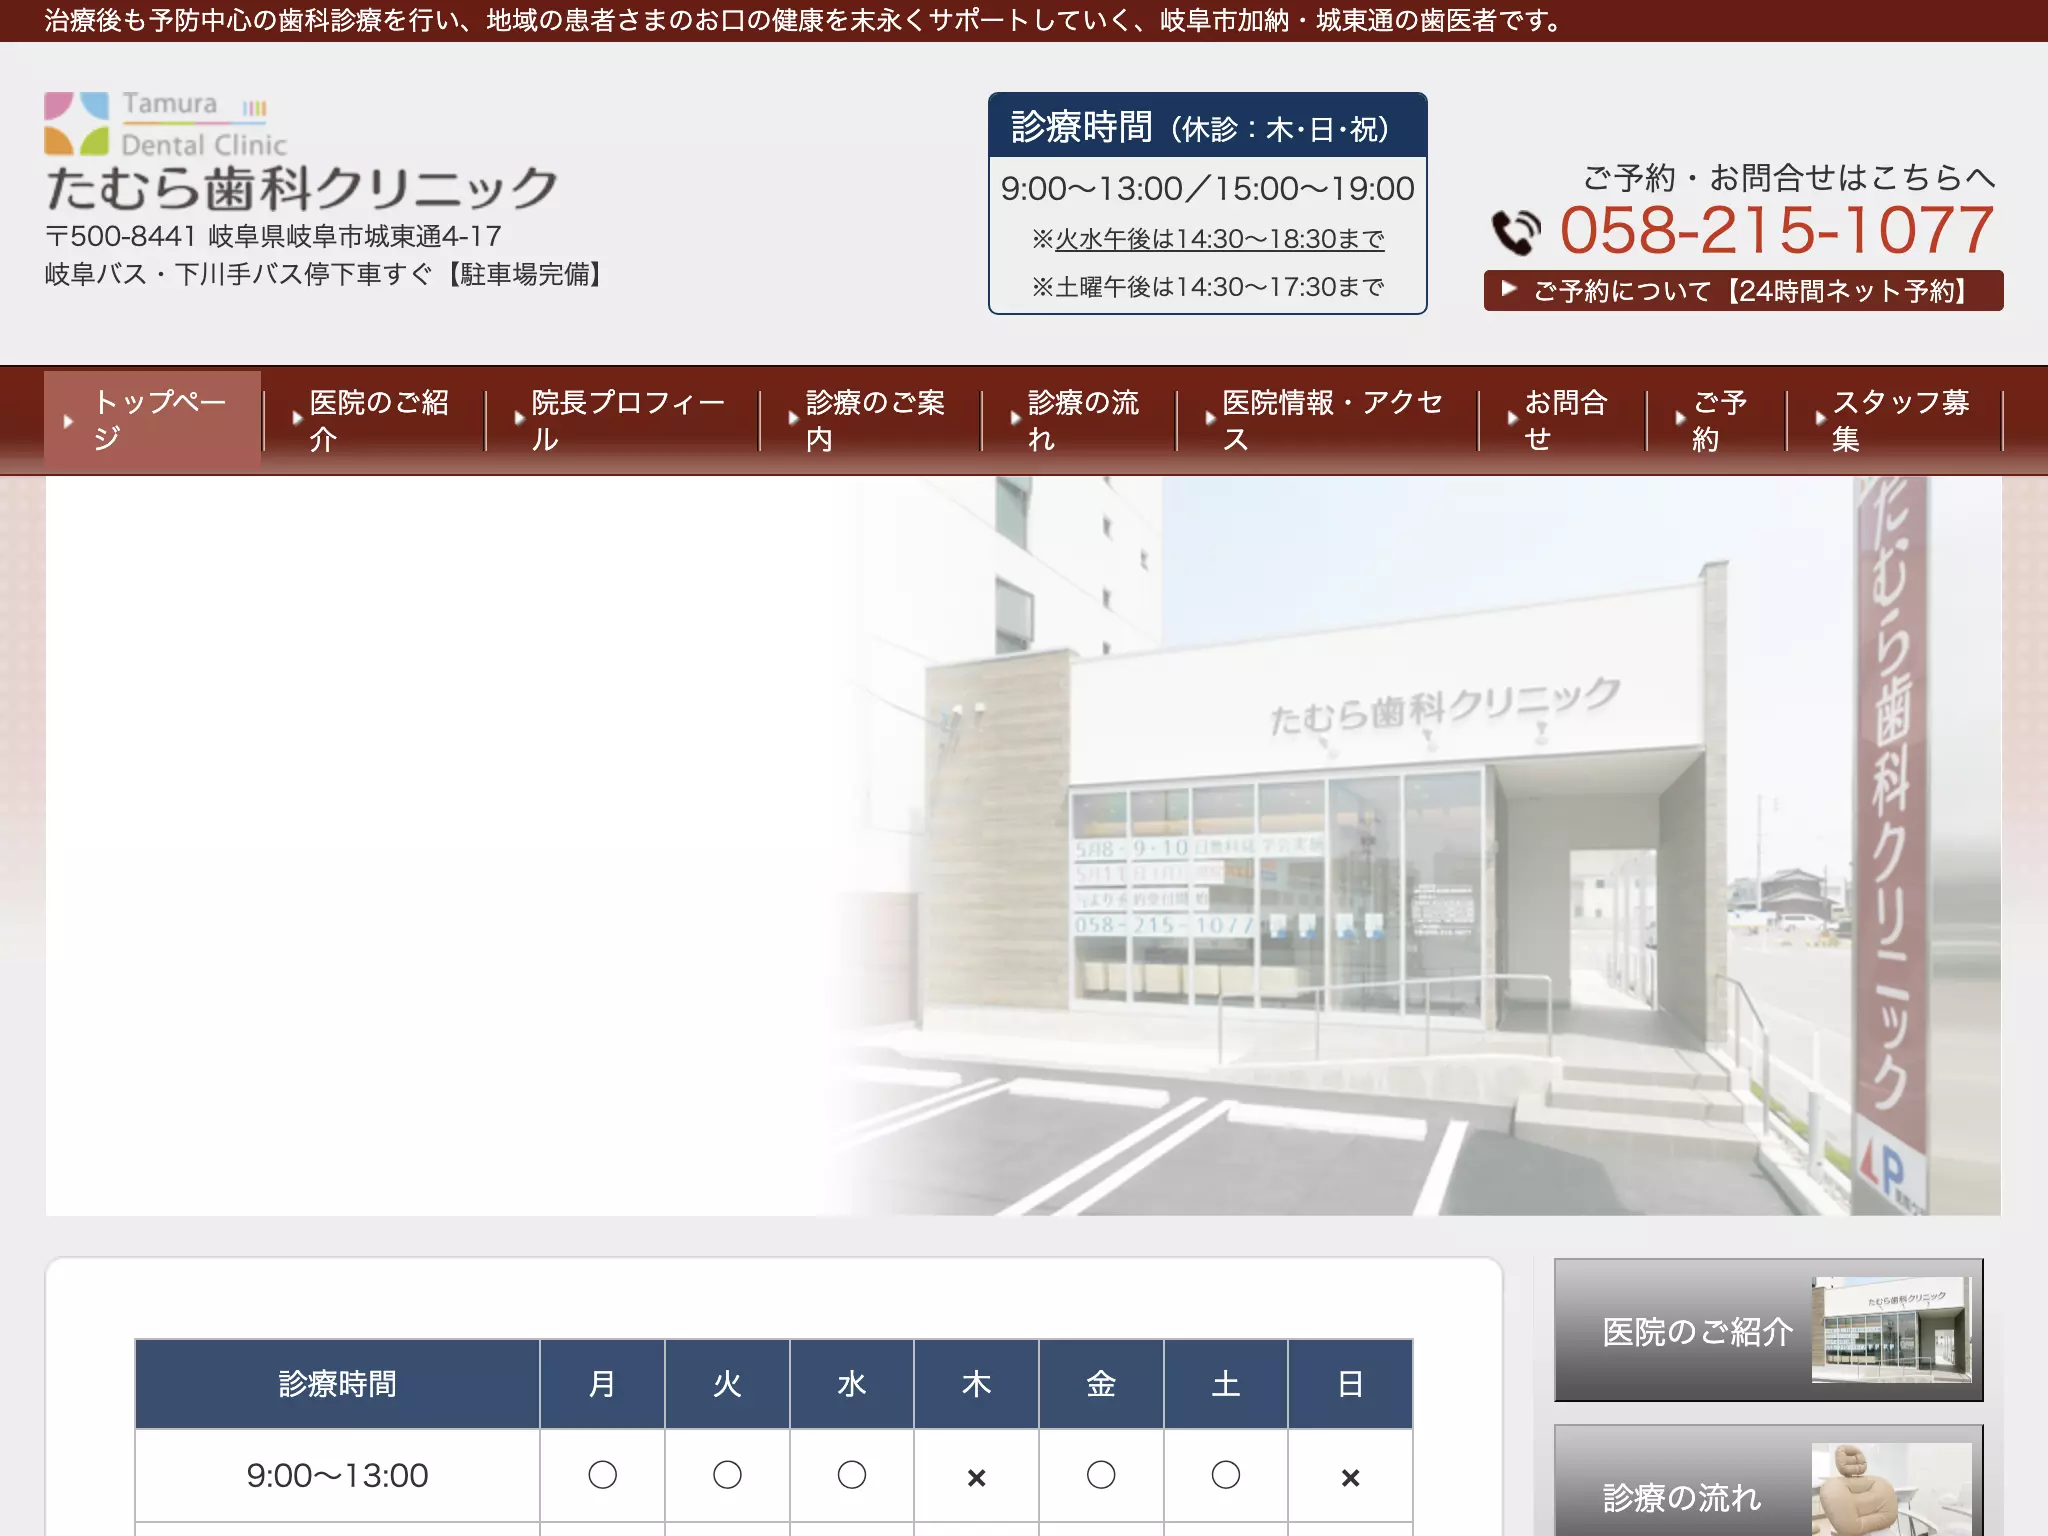Click the 火 column header

[x=727, y=1384]
